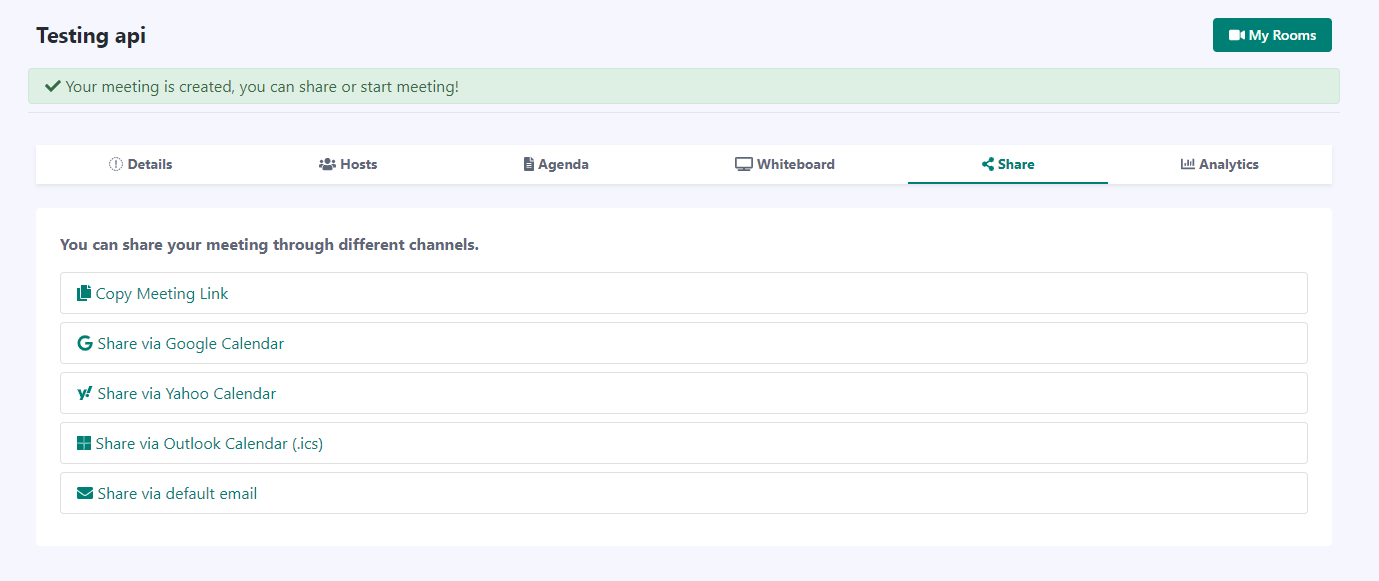The width and height of the screenshot is (1379, 581).
Task: Click the people icon on Hosts tab
Action: (327, 165)
